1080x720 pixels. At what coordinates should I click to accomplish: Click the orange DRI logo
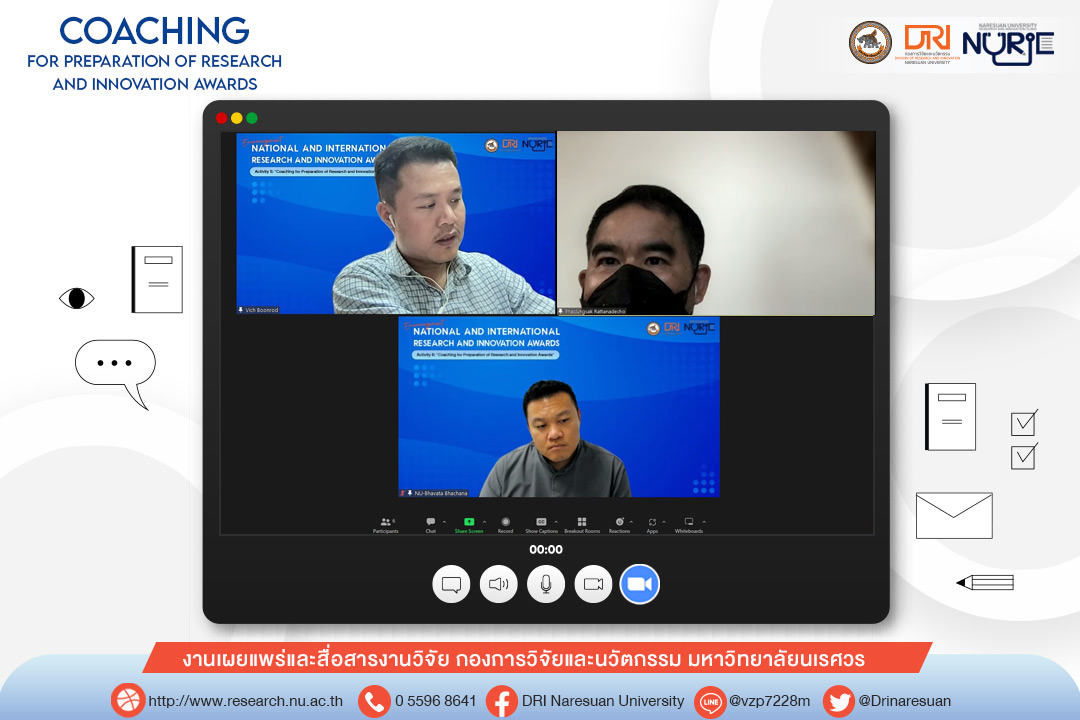tap(927, 43)
